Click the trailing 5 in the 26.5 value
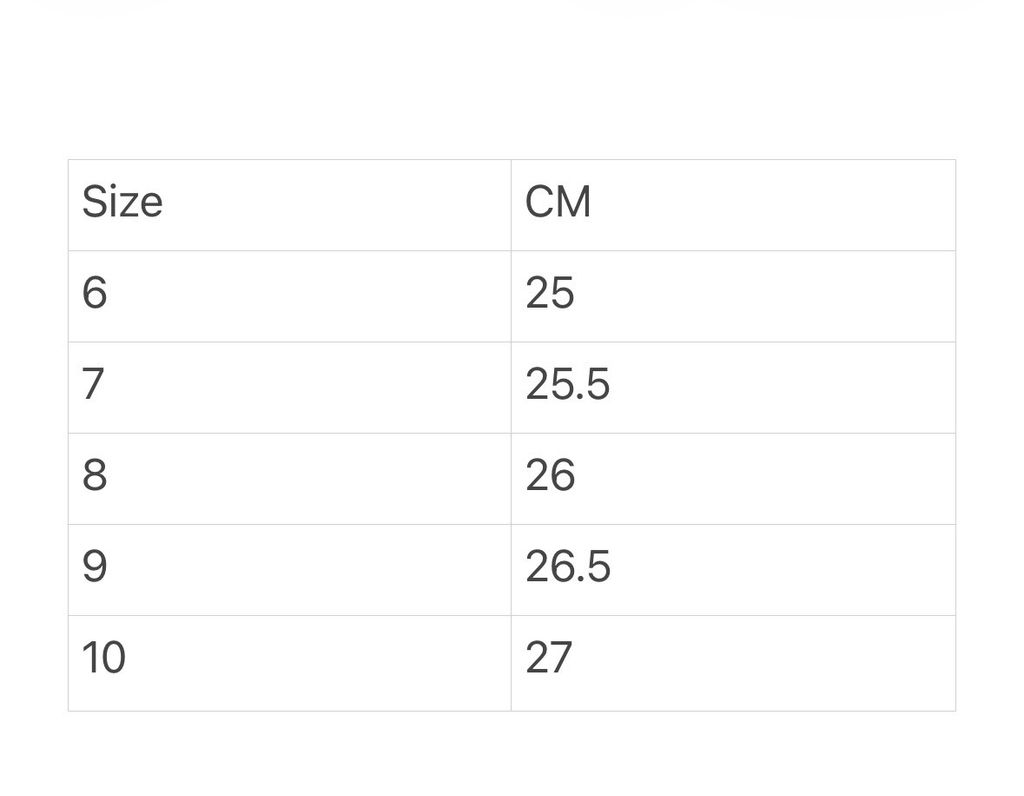 tap(598, 567)
